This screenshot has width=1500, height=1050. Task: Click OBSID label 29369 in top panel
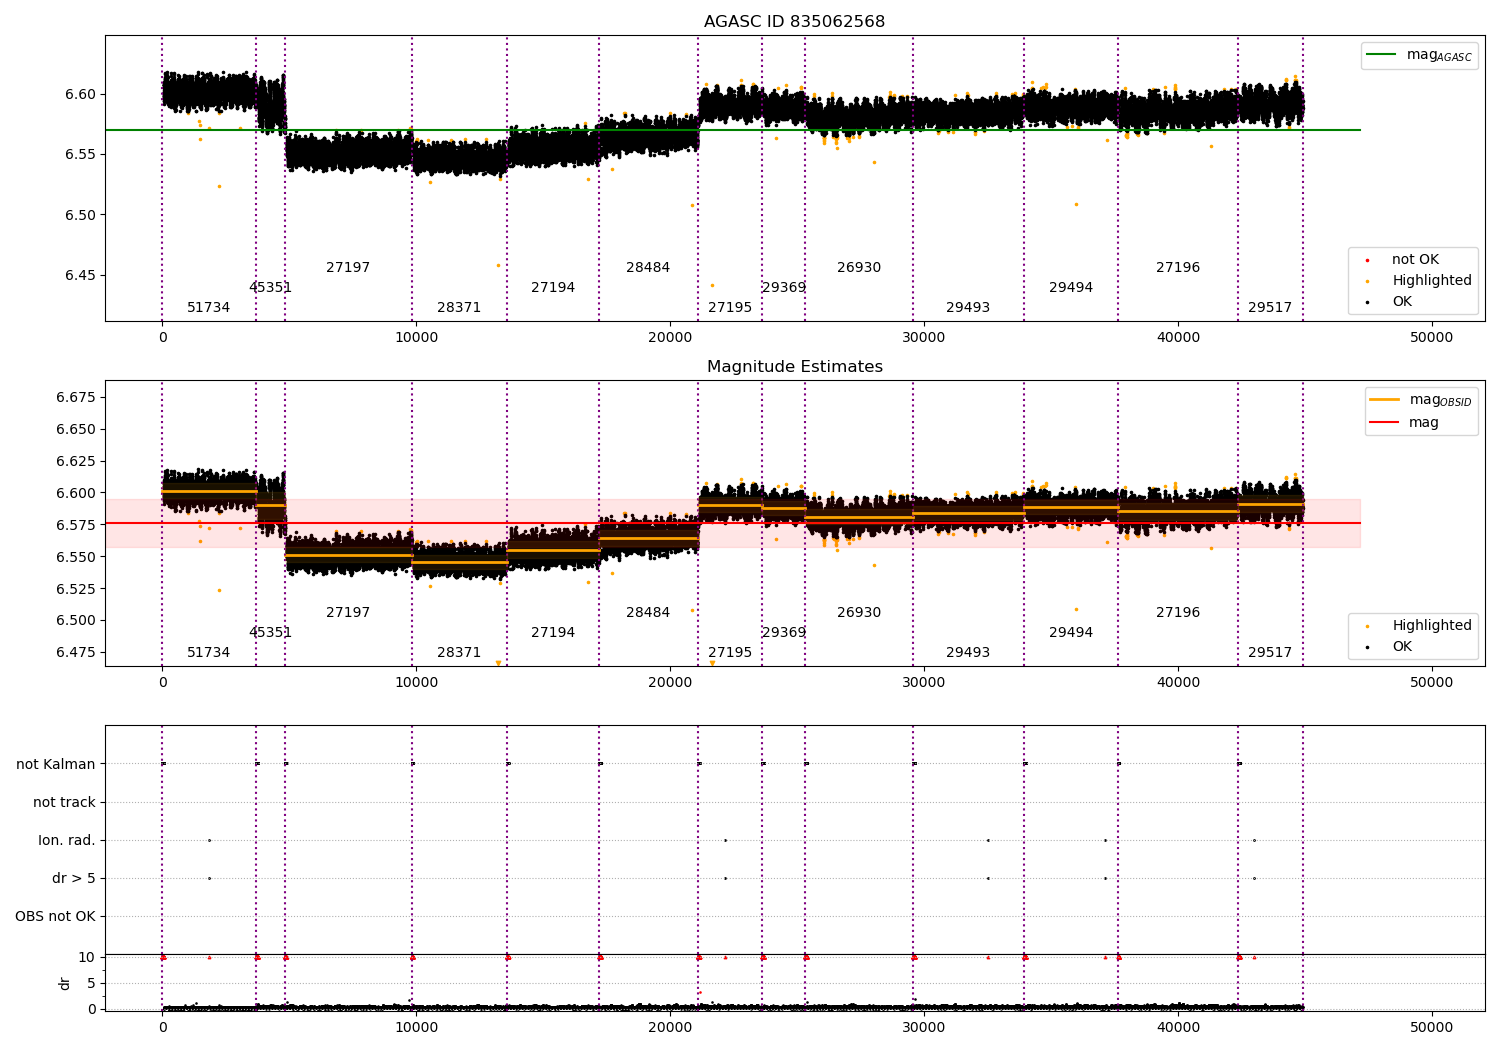click(x=784, y=288)
